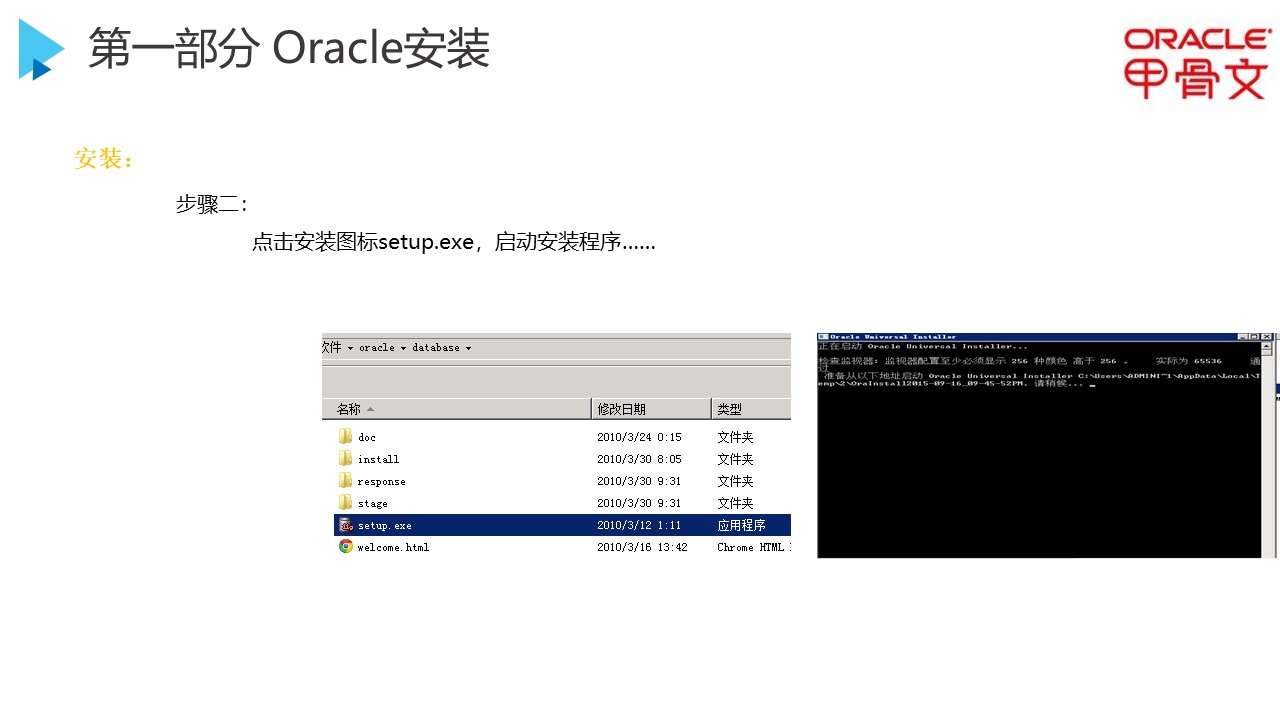
Task: Click the 步骤二： step label
Action: [x=212, y=204]
